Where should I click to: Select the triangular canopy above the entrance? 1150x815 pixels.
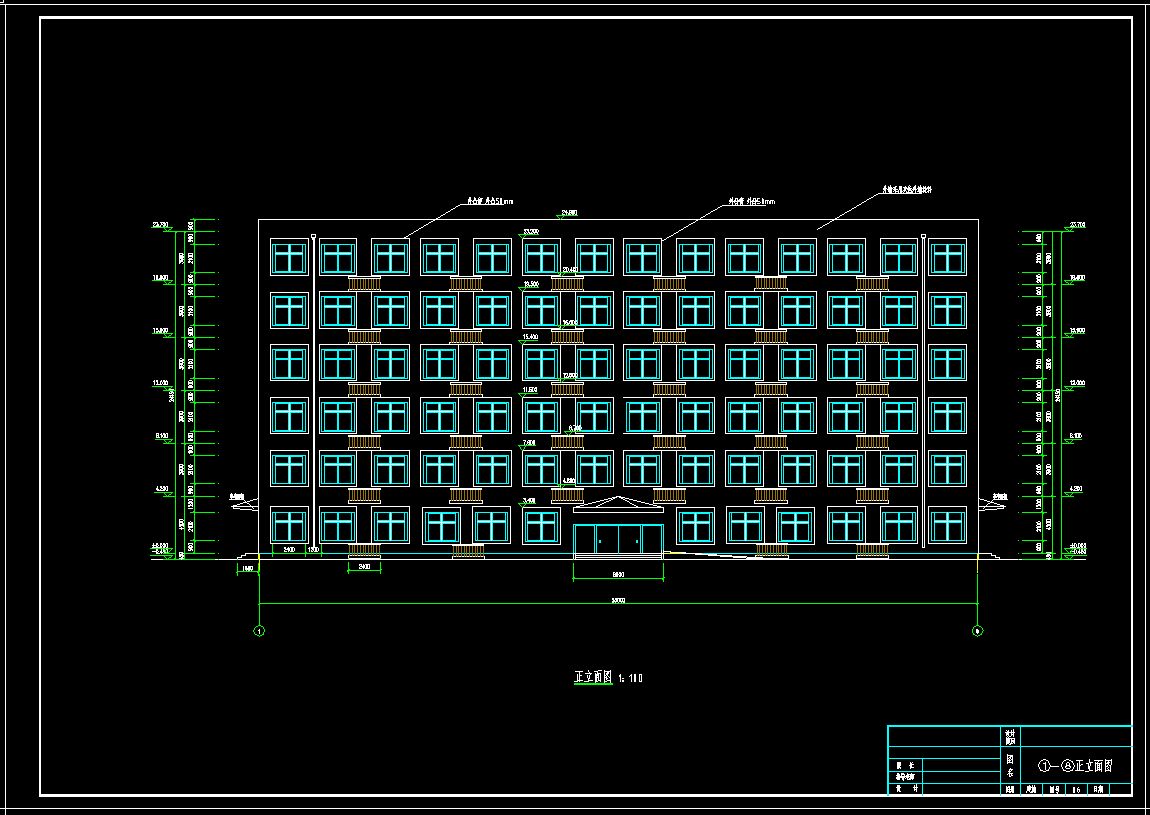(x=618, y=503)
